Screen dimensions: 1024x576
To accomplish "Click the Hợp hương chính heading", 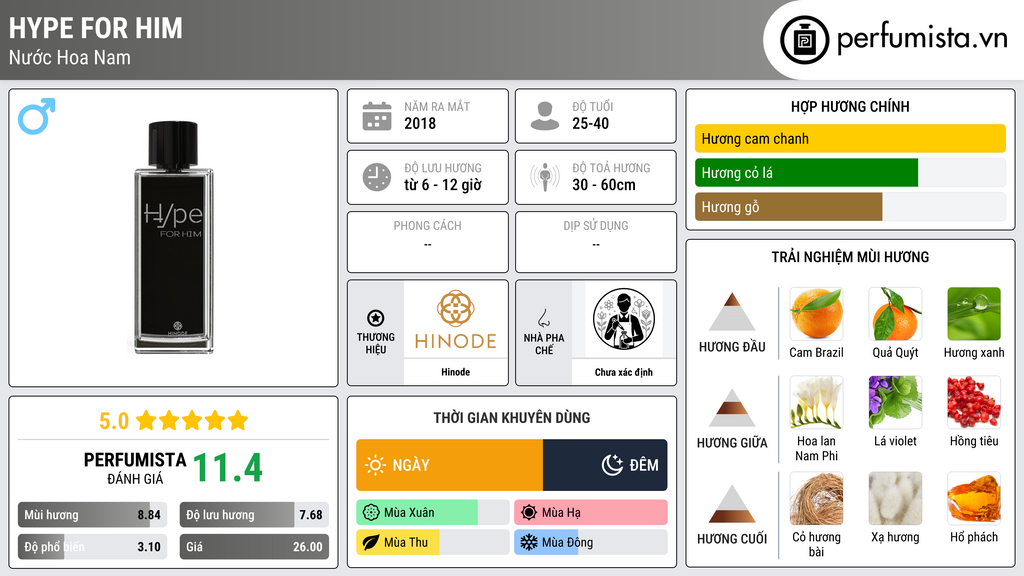I will coord(850,106).
